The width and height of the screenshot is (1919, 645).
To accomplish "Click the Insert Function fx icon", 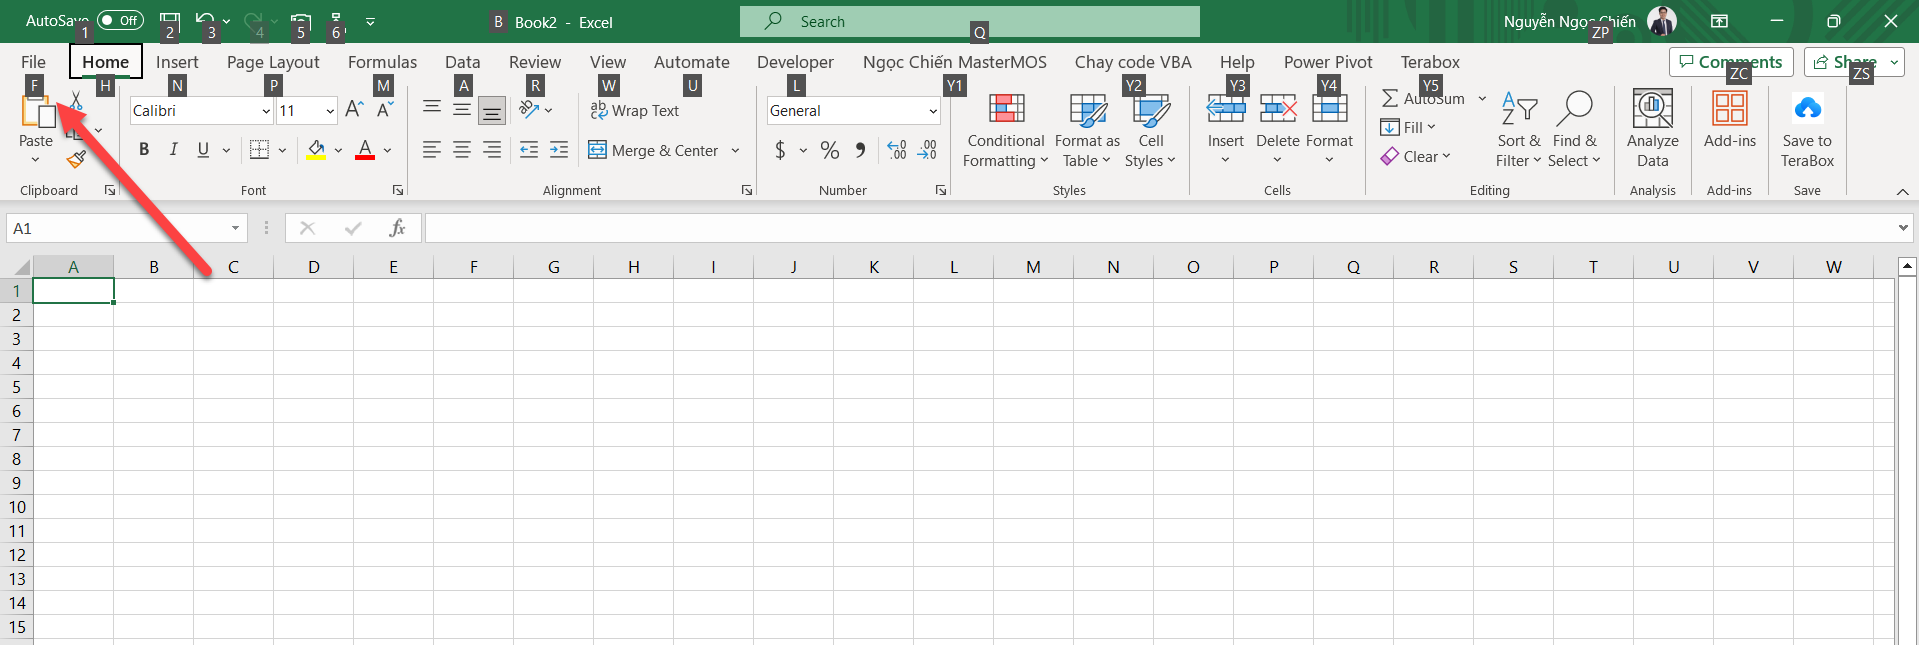I will pyautogui.click(x=397, y=228).
